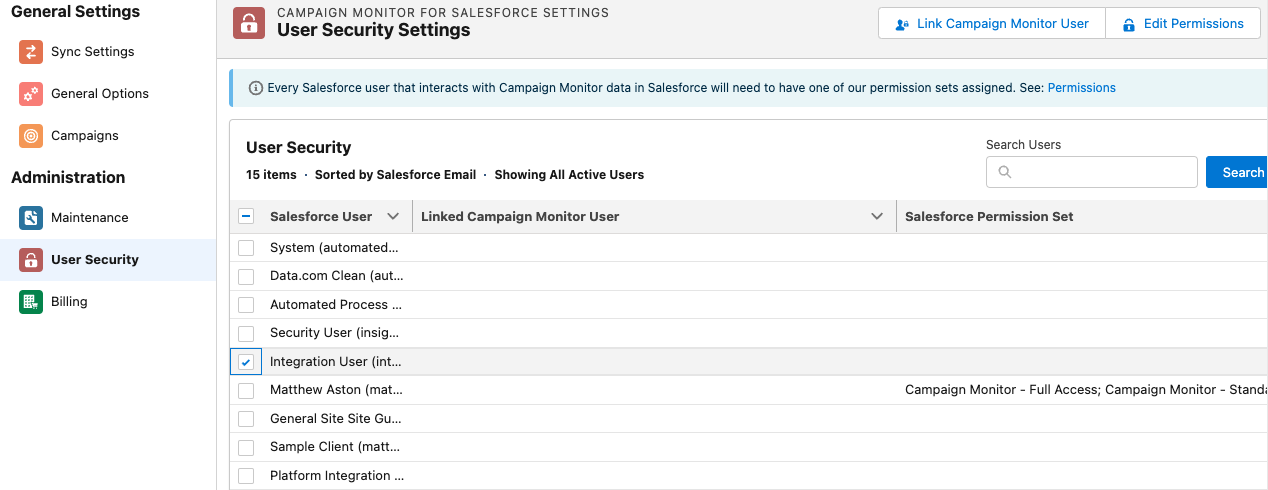Click the Campaigns target icon
1268x490 pixels.
tap(31, 136)
